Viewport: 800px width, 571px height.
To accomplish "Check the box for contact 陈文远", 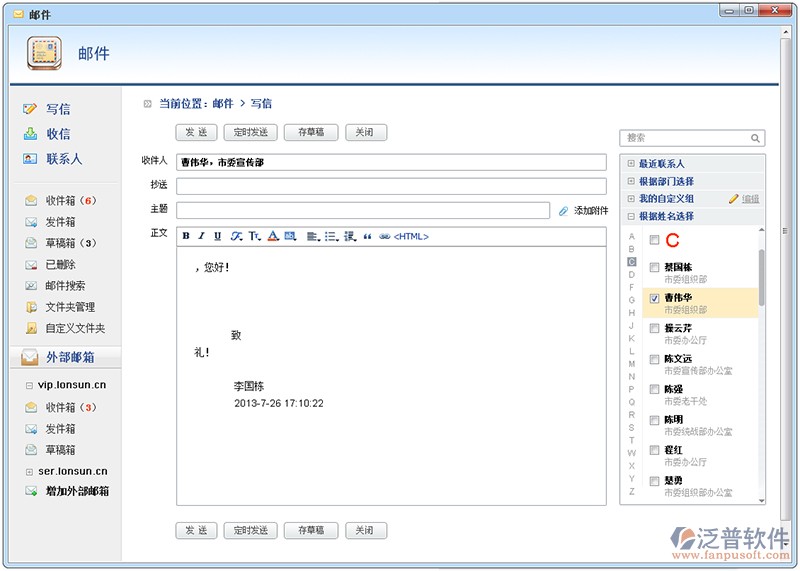I will (x=654, y=359).
